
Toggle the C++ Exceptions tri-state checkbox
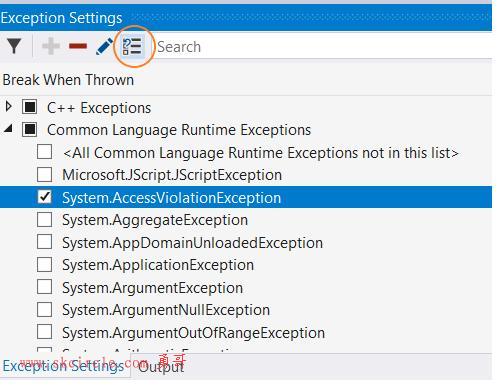(x=30, y=107)
